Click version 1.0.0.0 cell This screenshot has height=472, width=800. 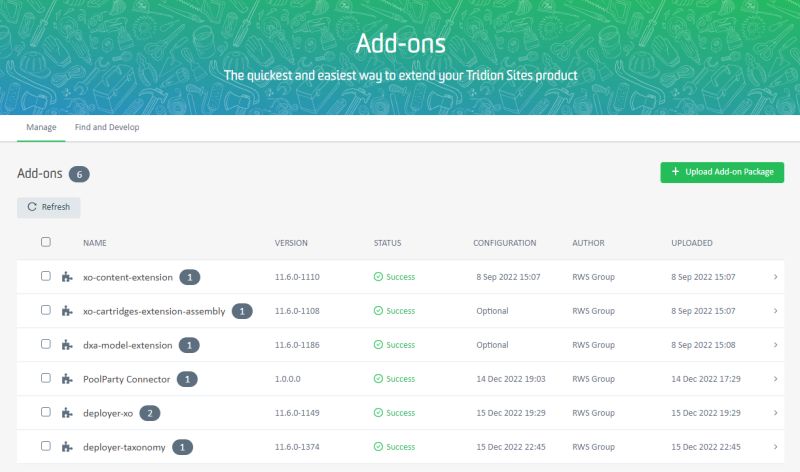click(x=288, y=379)
